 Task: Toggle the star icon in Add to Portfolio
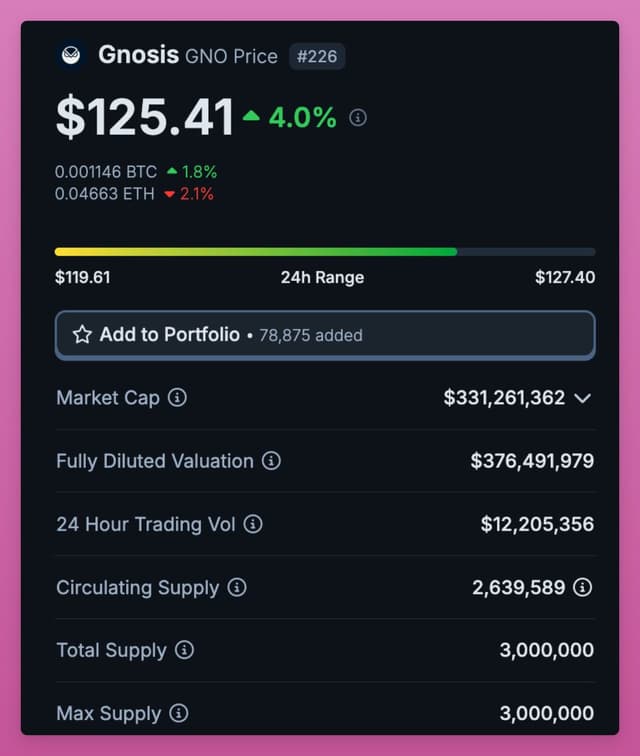82,335
